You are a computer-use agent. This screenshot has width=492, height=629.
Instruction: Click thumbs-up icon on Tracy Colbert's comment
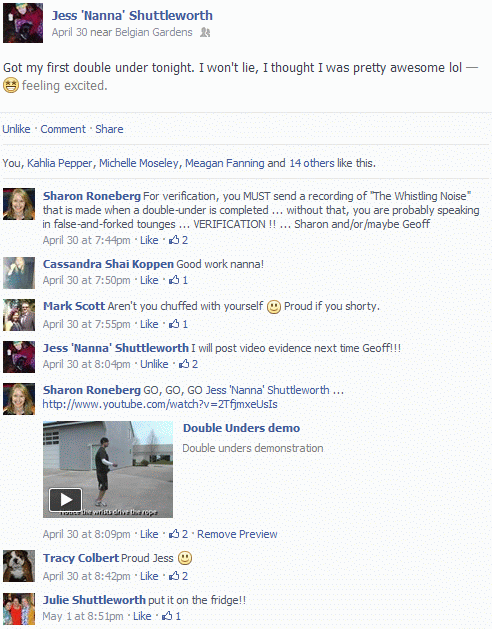coord(174,576)
